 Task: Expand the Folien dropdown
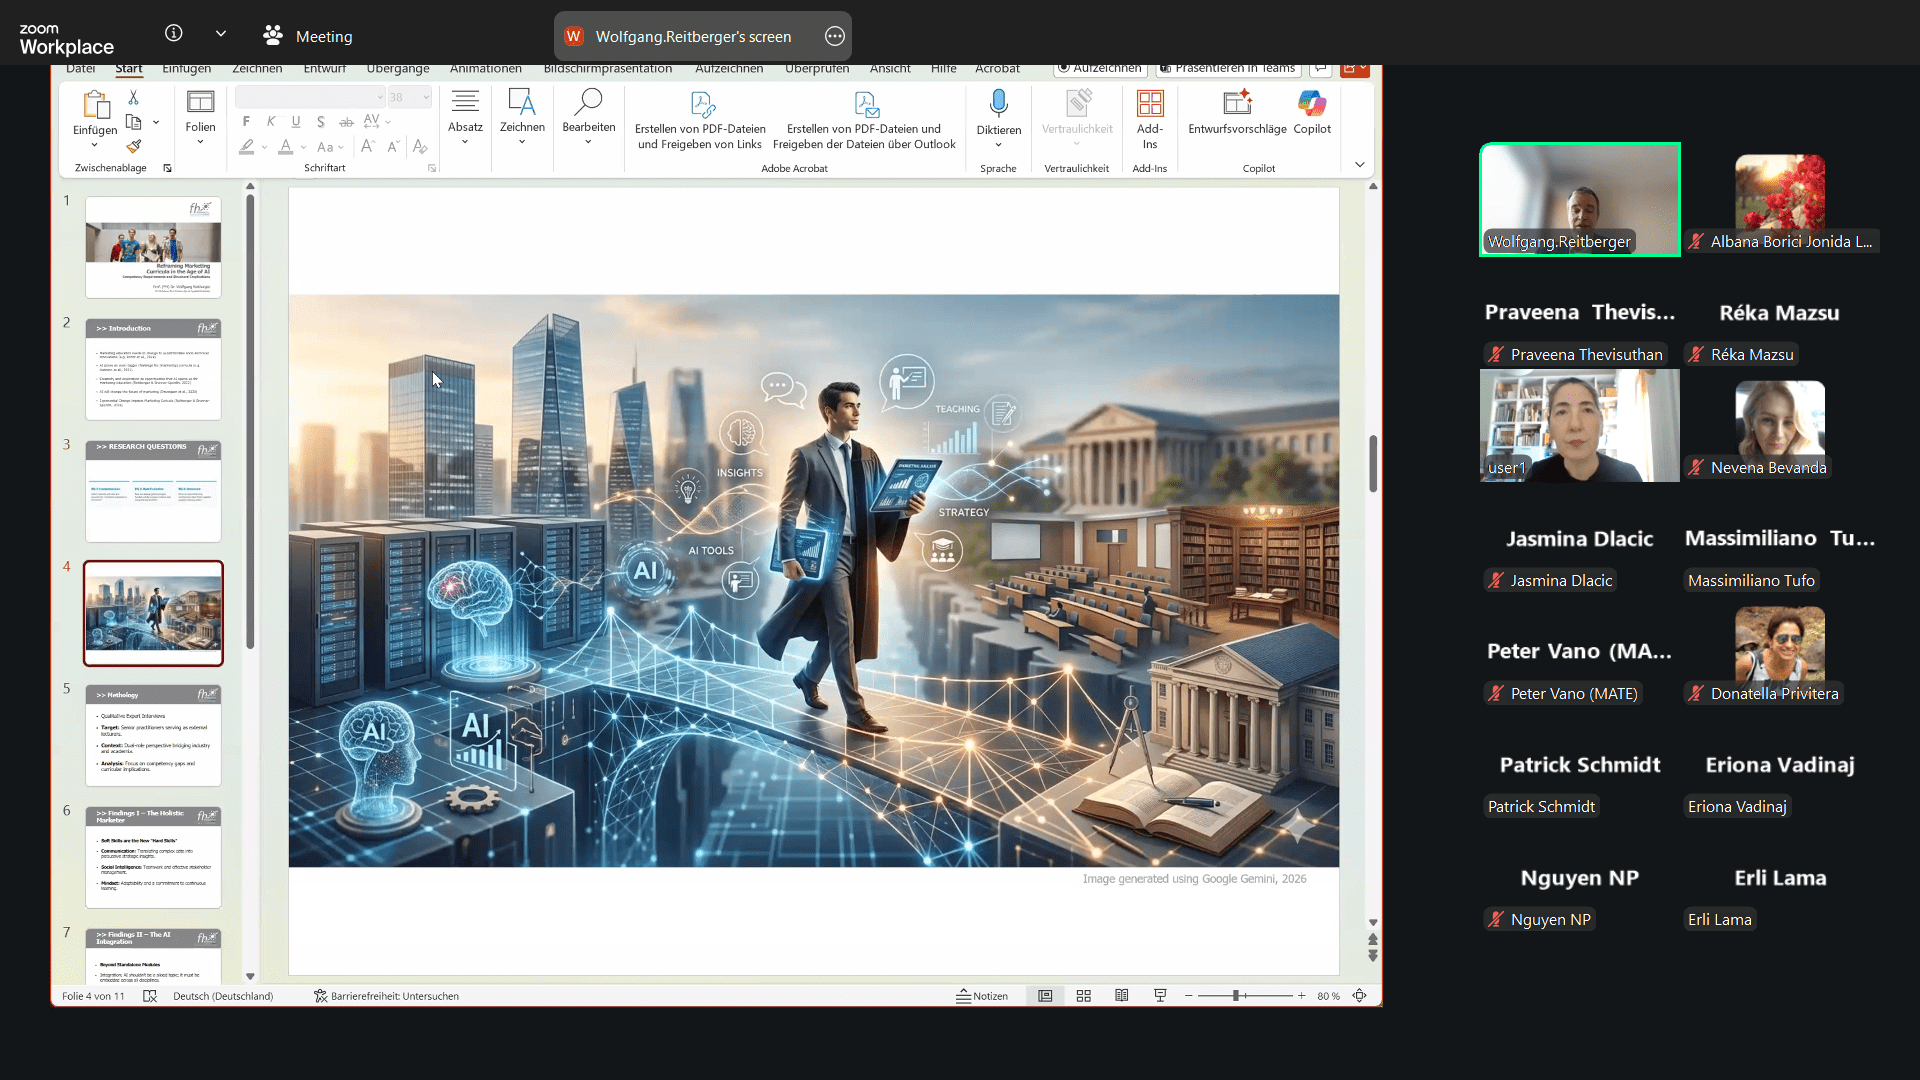[x=200, y=141]
